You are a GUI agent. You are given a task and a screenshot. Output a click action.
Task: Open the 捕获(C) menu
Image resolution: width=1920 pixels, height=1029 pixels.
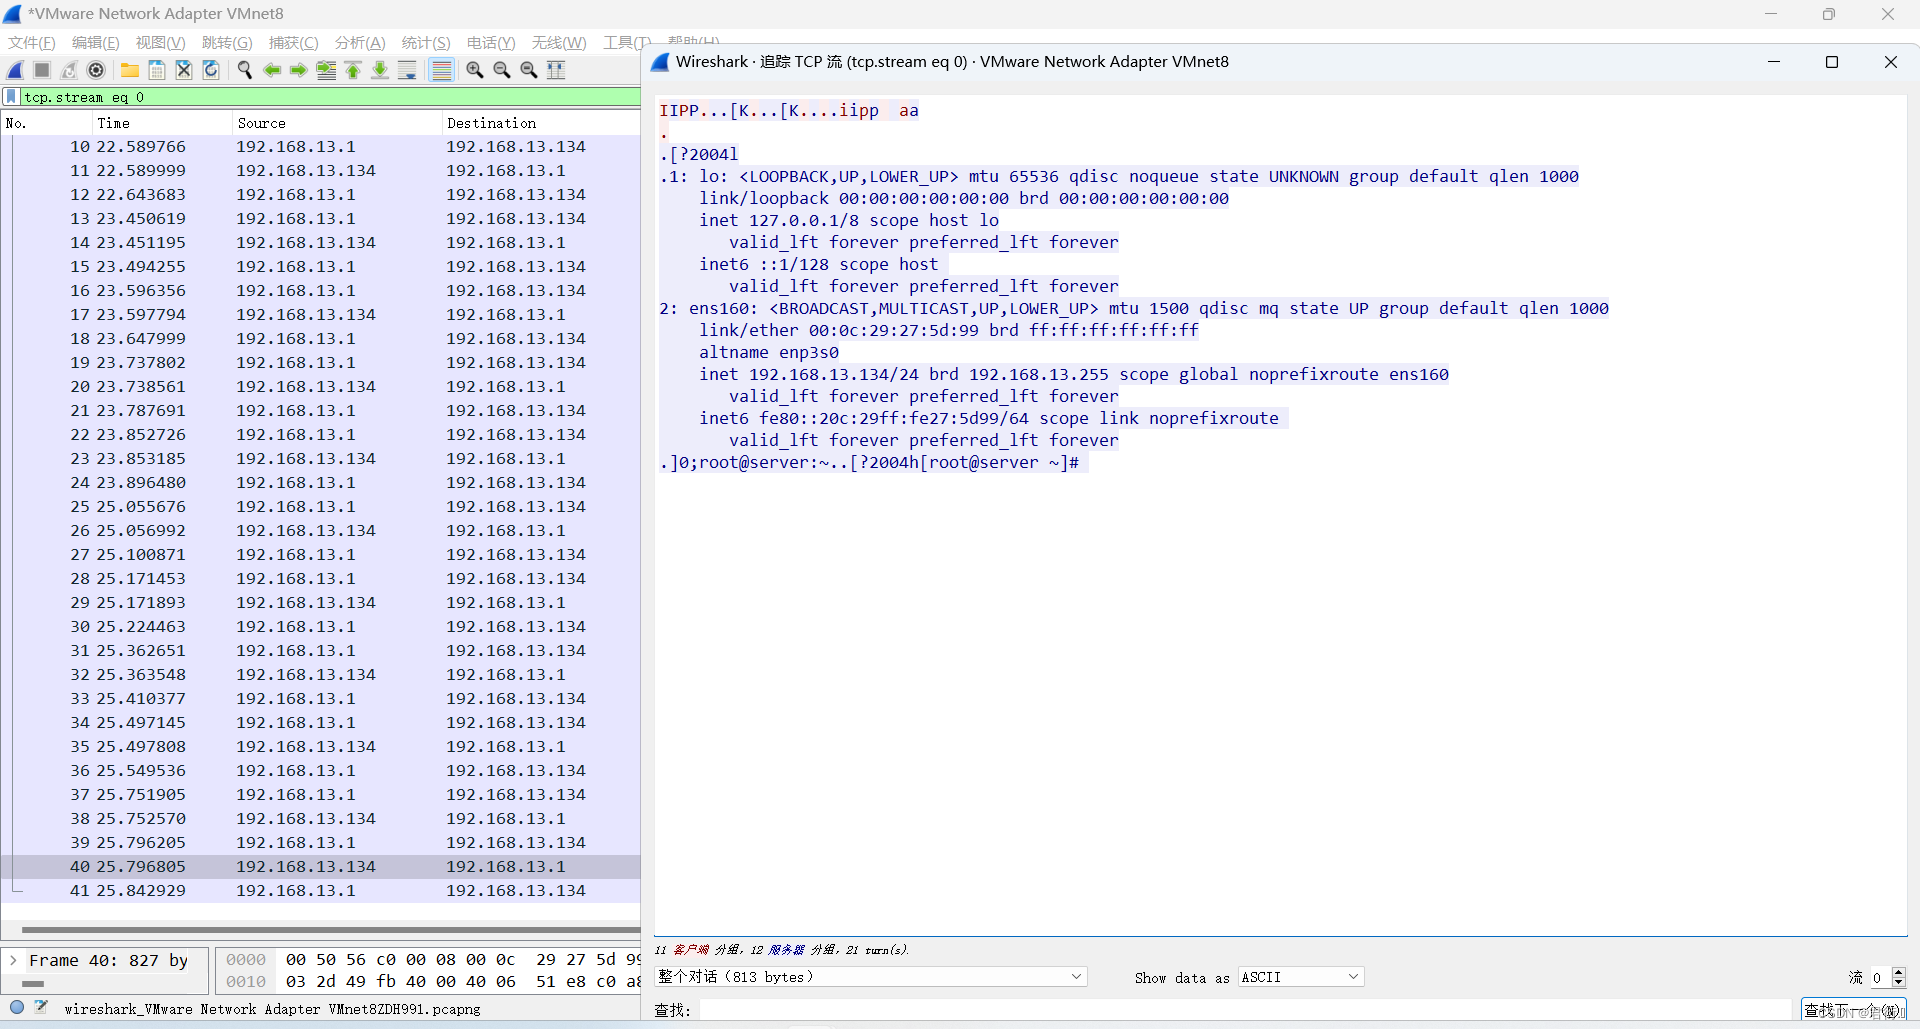(293, 43)
